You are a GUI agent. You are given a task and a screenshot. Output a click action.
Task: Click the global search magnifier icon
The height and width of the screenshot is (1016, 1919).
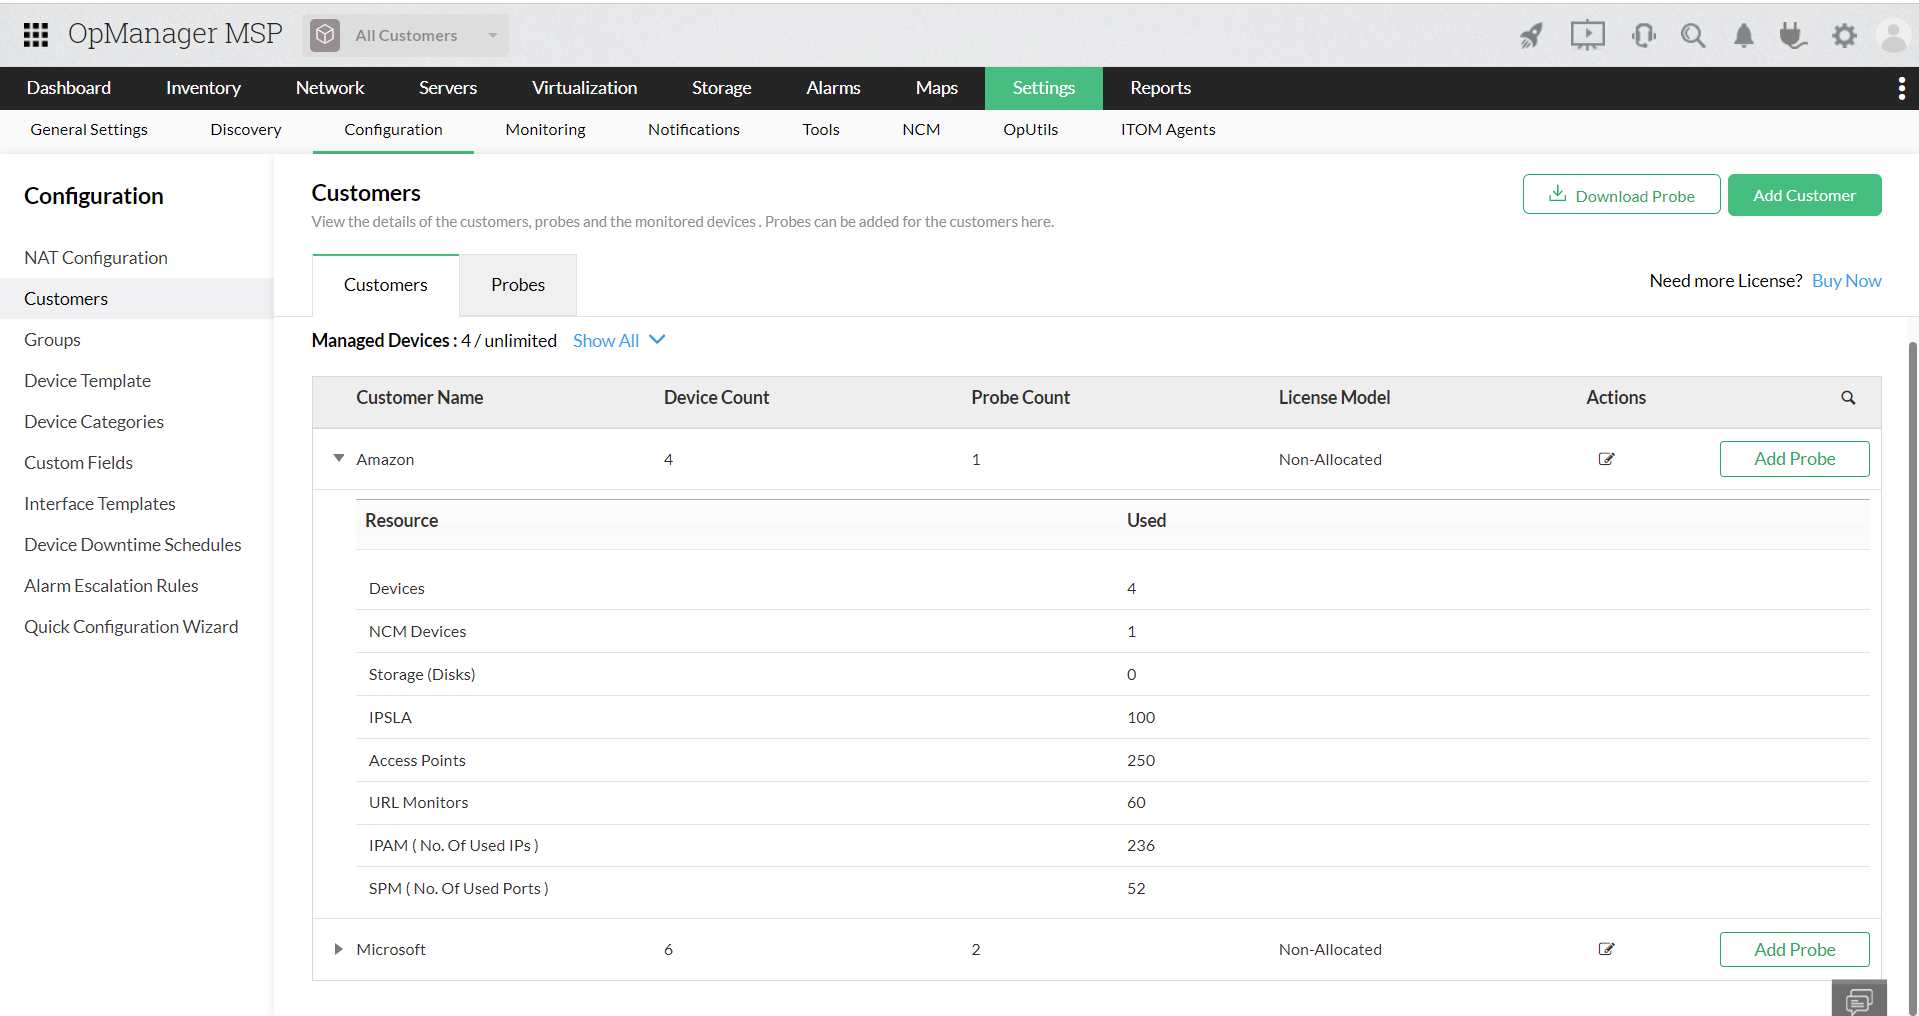coord(1692,36)
